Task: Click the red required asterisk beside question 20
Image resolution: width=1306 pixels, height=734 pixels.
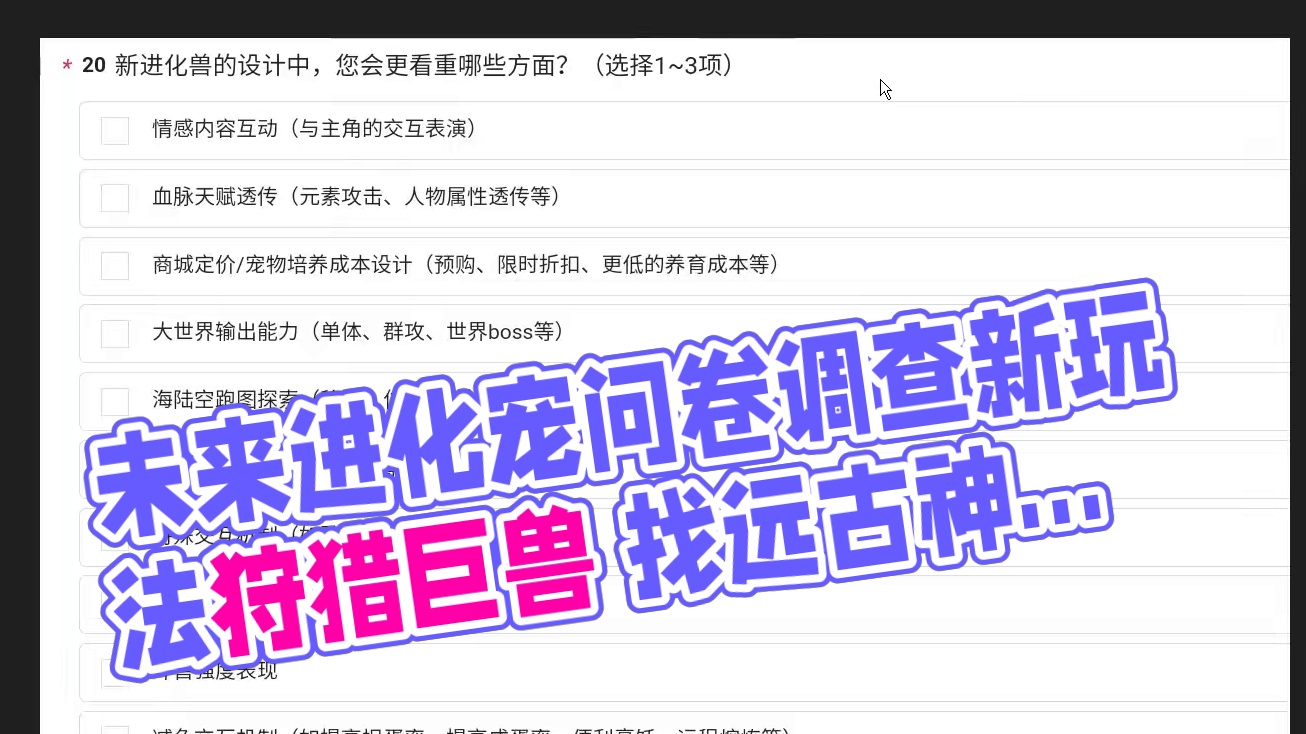Action: (x=66, y=66)
